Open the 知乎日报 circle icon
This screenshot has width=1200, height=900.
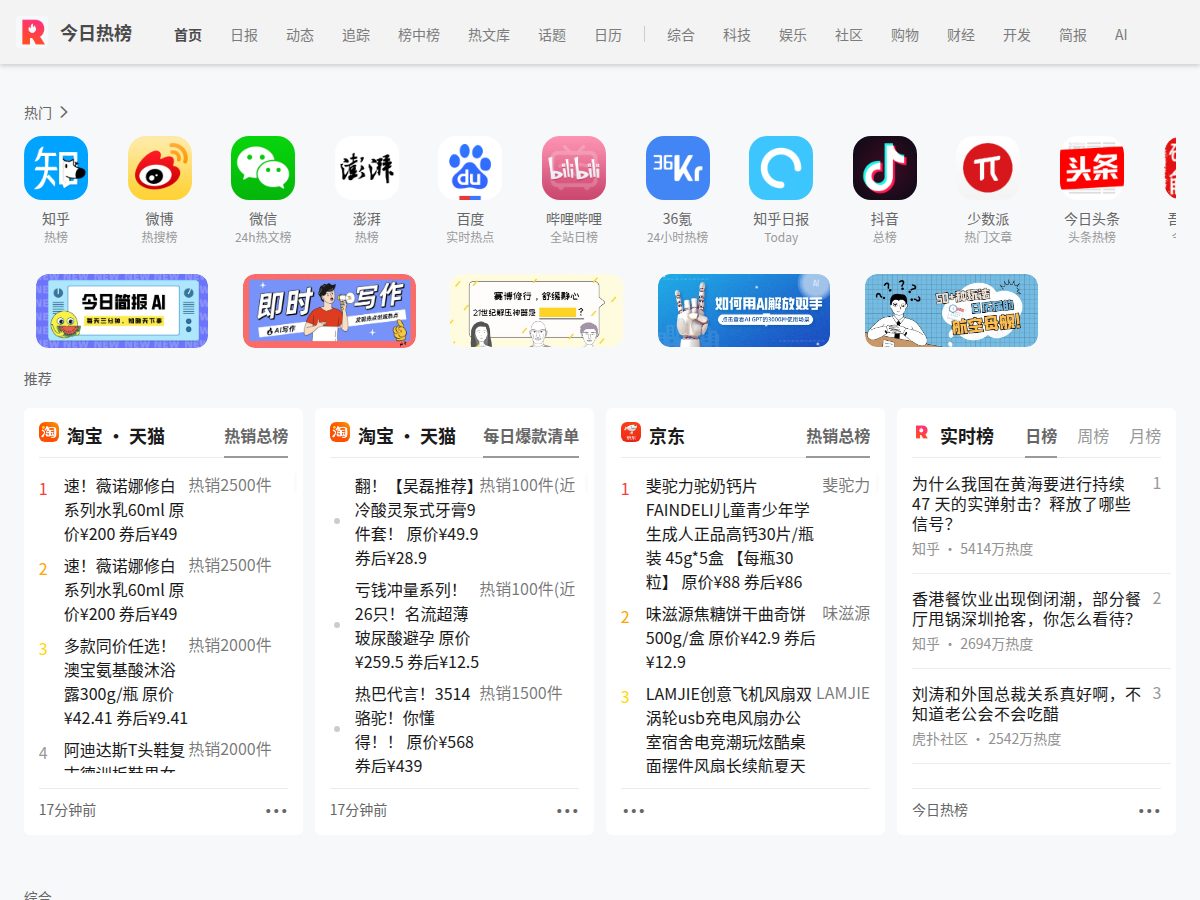[781, 168]
